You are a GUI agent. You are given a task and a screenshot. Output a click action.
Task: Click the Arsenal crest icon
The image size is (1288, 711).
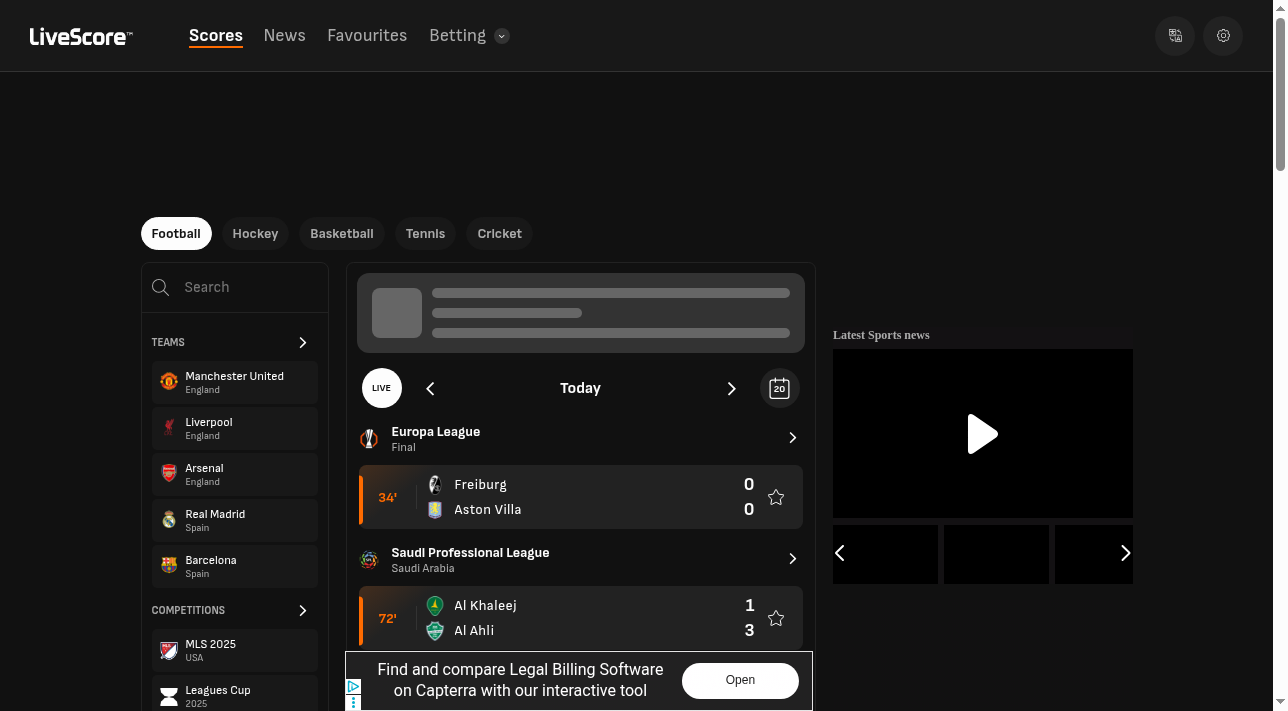tap(169, 474)
